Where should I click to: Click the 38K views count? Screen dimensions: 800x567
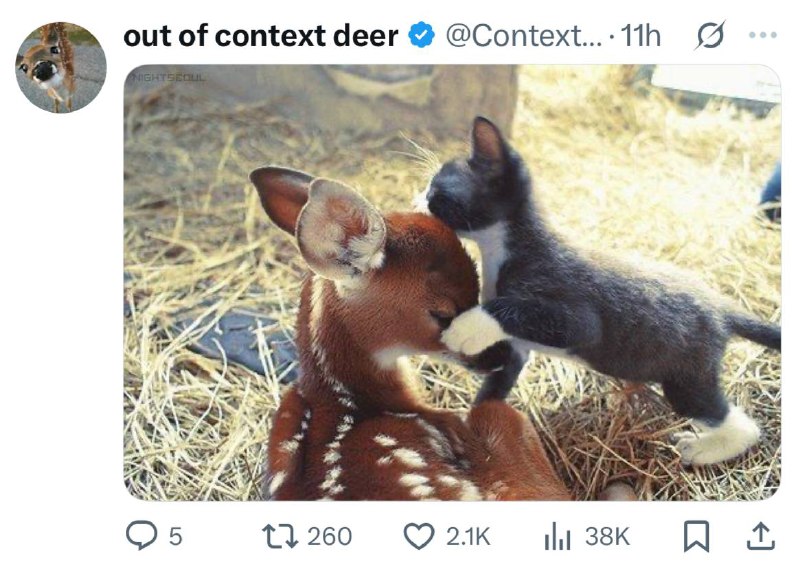coord(607,536)
